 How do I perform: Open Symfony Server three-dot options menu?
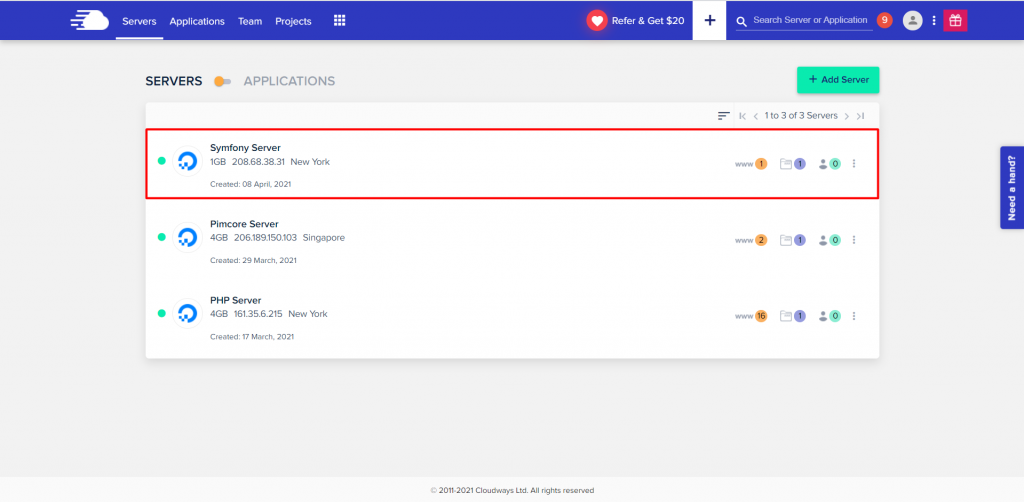pyautogui.click(x=854, y=164)
